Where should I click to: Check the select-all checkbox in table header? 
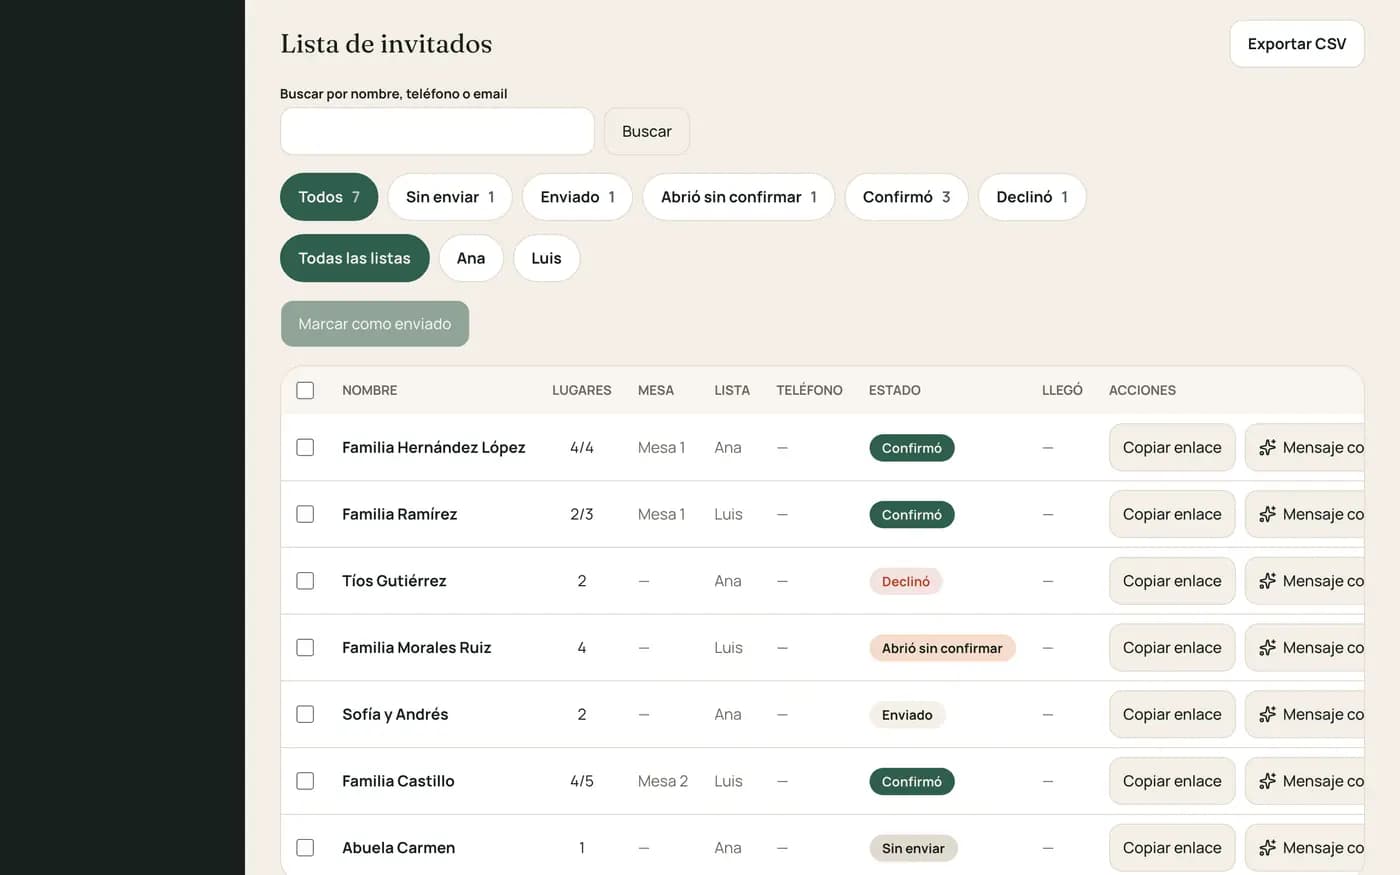(305, 390)
